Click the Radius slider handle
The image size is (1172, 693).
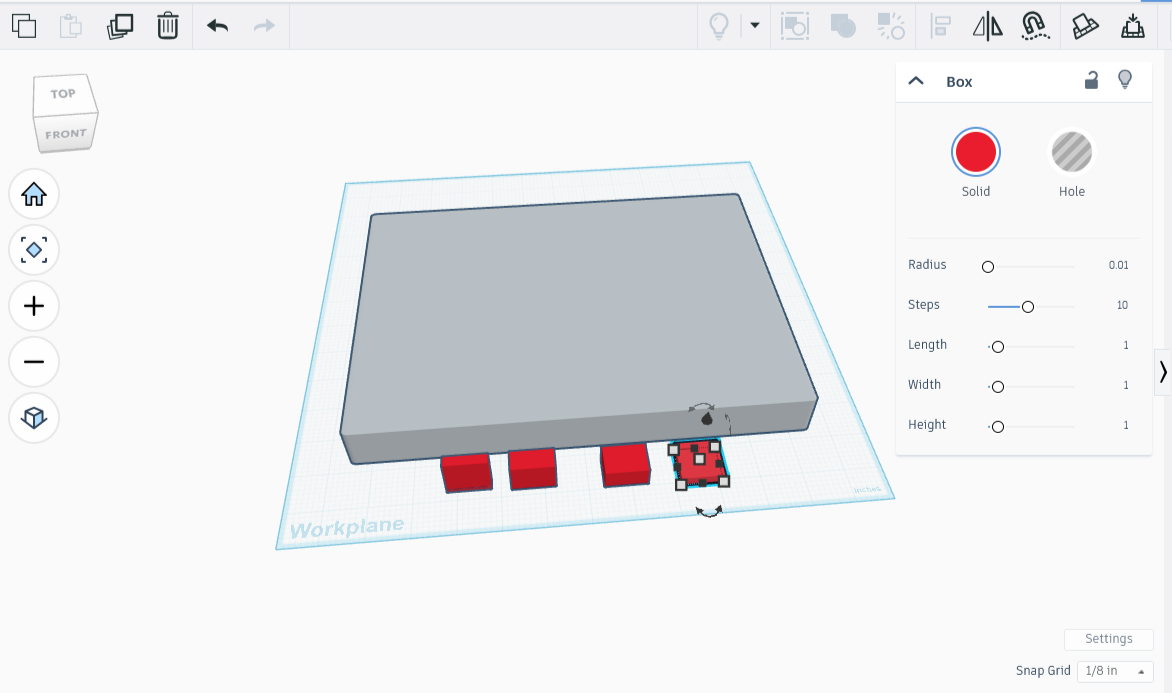[987, 267]
